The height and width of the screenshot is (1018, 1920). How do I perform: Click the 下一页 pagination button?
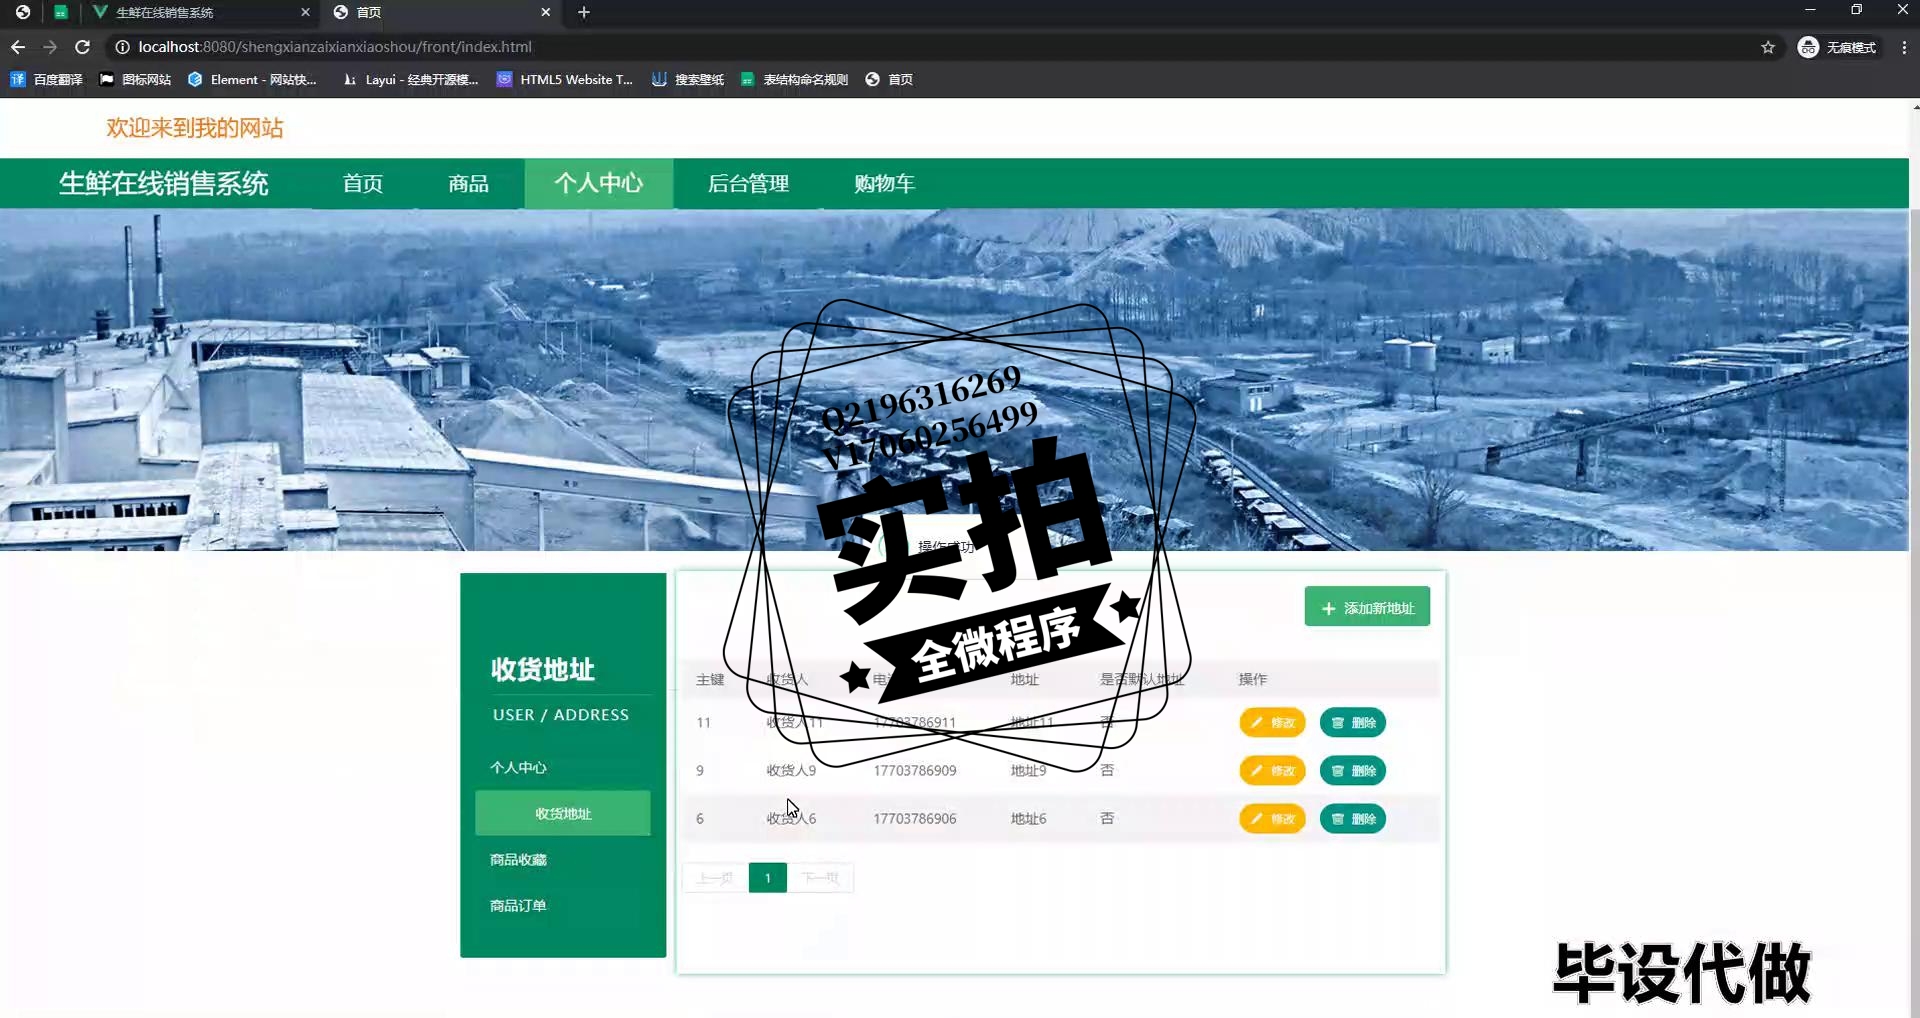tap(820, 878)
